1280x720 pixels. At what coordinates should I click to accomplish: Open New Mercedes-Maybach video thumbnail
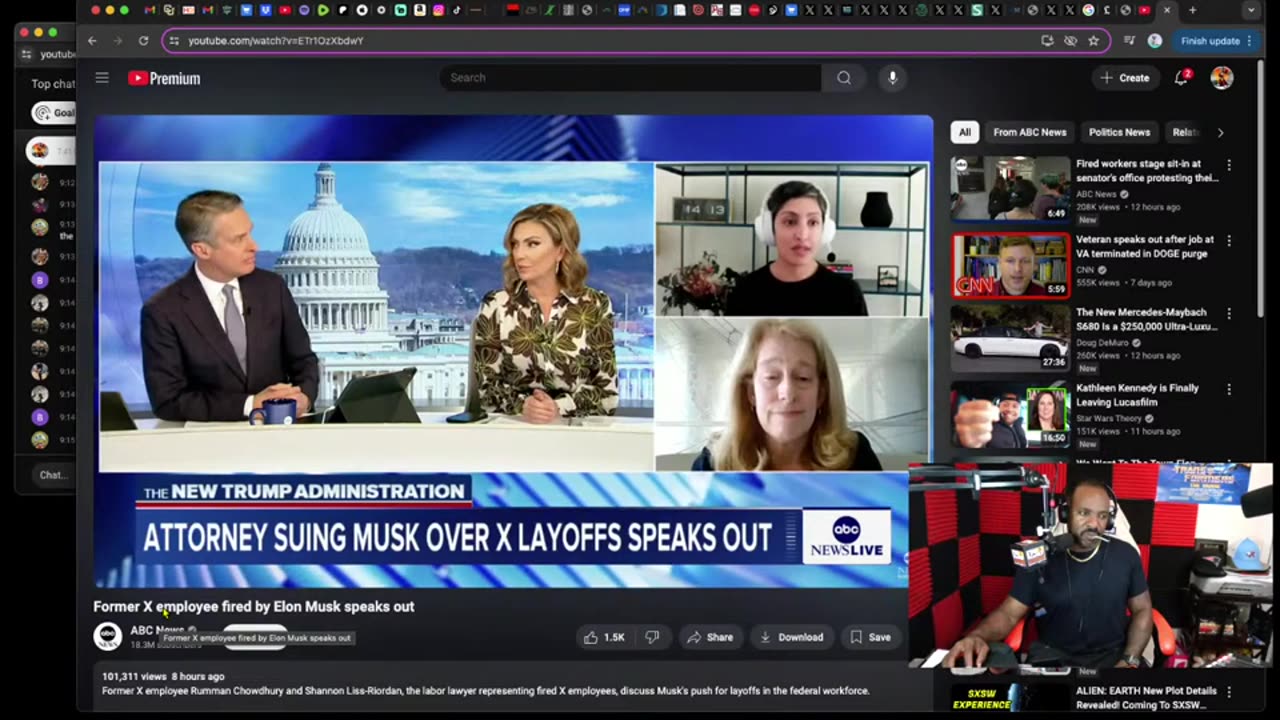[1010, 339]
